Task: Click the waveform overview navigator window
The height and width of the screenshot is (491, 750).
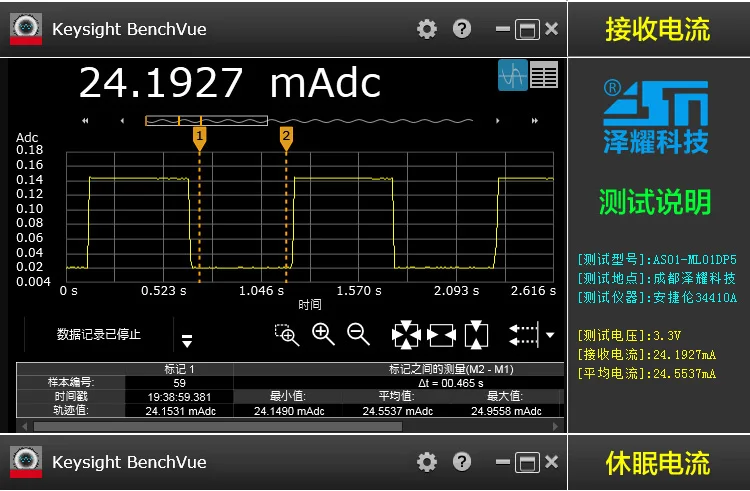Action: pos(206,121)
